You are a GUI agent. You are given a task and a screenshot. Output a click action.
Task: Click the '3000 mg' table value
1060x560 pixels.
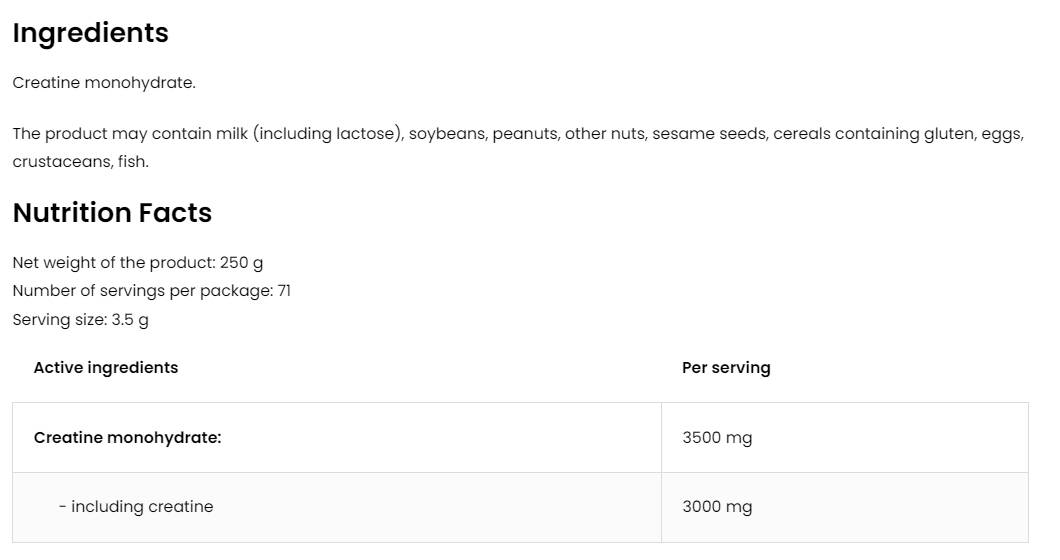tap(717, 507)
